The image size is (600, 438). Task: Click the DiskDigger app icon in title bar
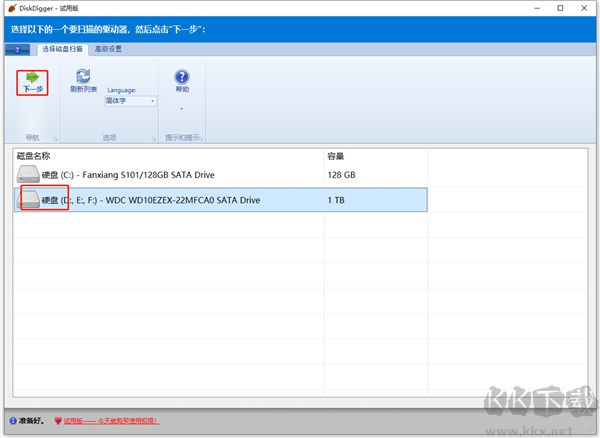(12, 8)
